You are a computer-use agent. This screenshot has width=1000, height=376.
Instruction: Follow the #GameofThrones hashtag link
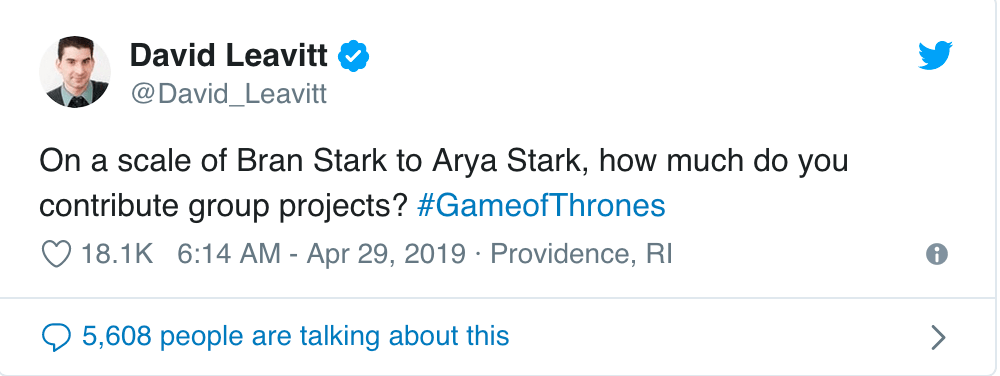pos(541,206)
